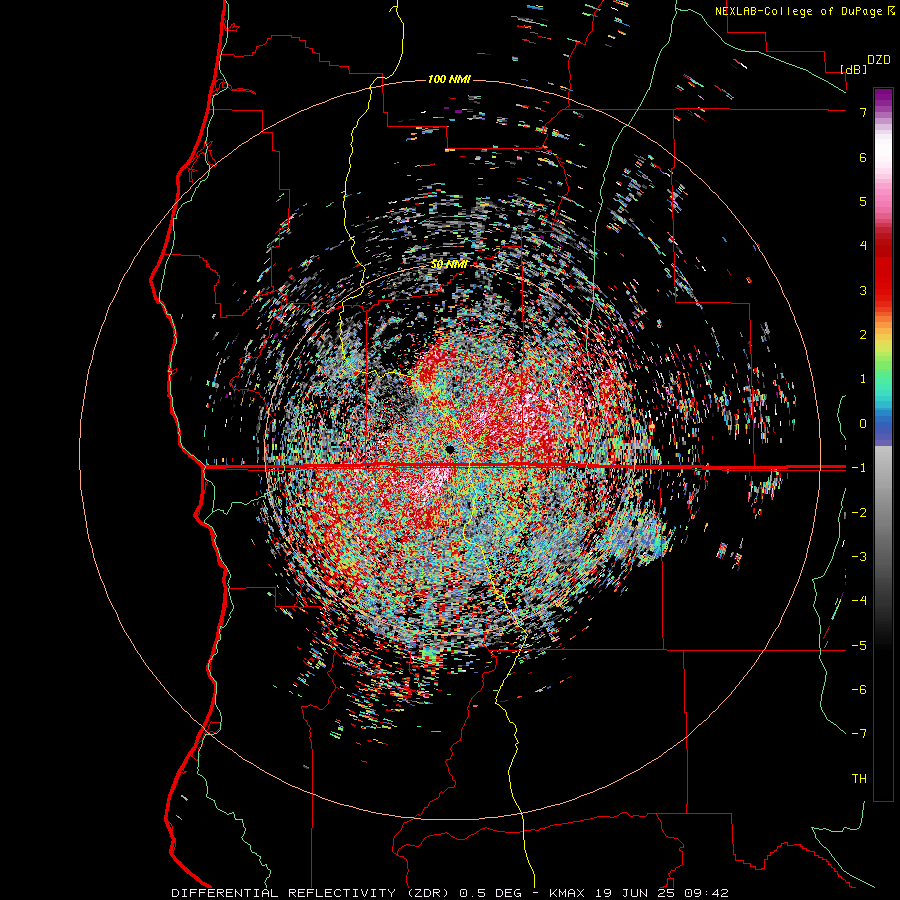
Task: Click the "-4" value on the color scale
Action: pyautogui.click(x=859, y=601)
